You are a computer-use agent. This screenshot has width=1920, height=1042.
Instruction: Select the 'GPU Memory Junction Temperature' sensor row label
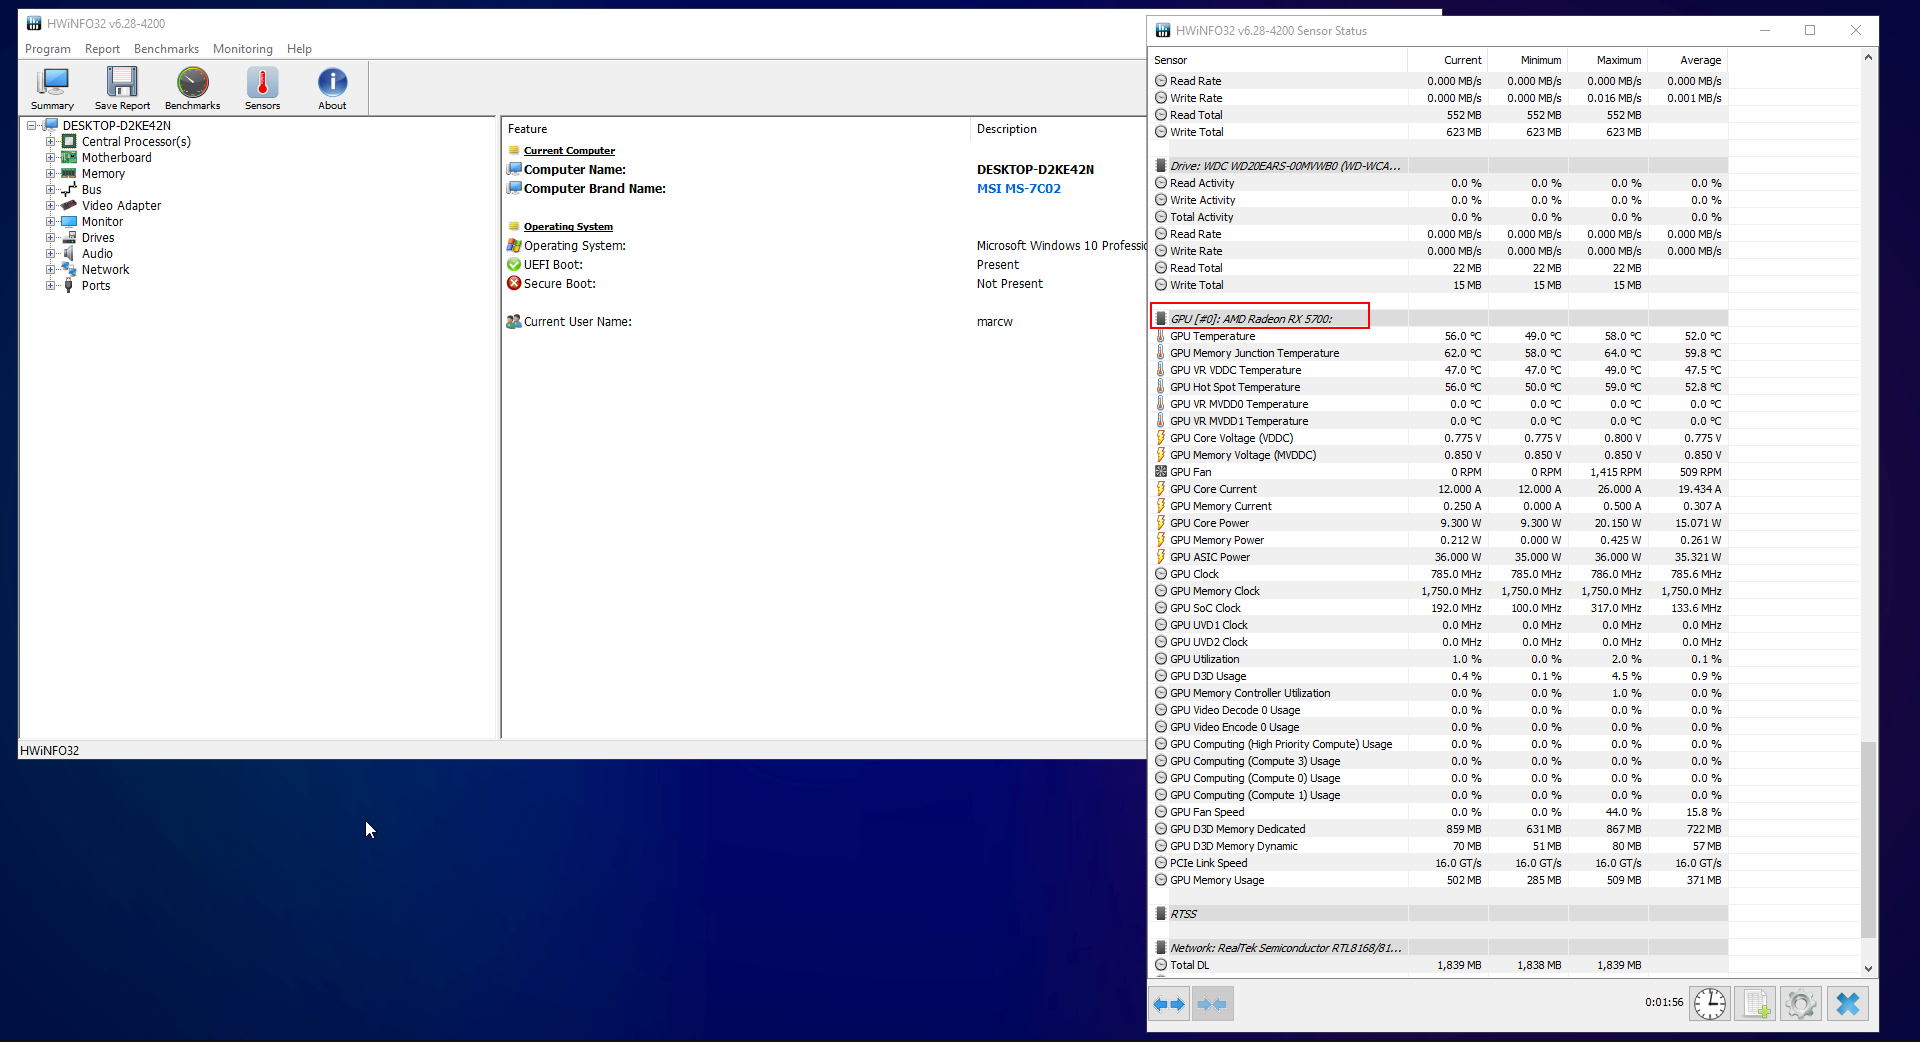coord(1254,353)
